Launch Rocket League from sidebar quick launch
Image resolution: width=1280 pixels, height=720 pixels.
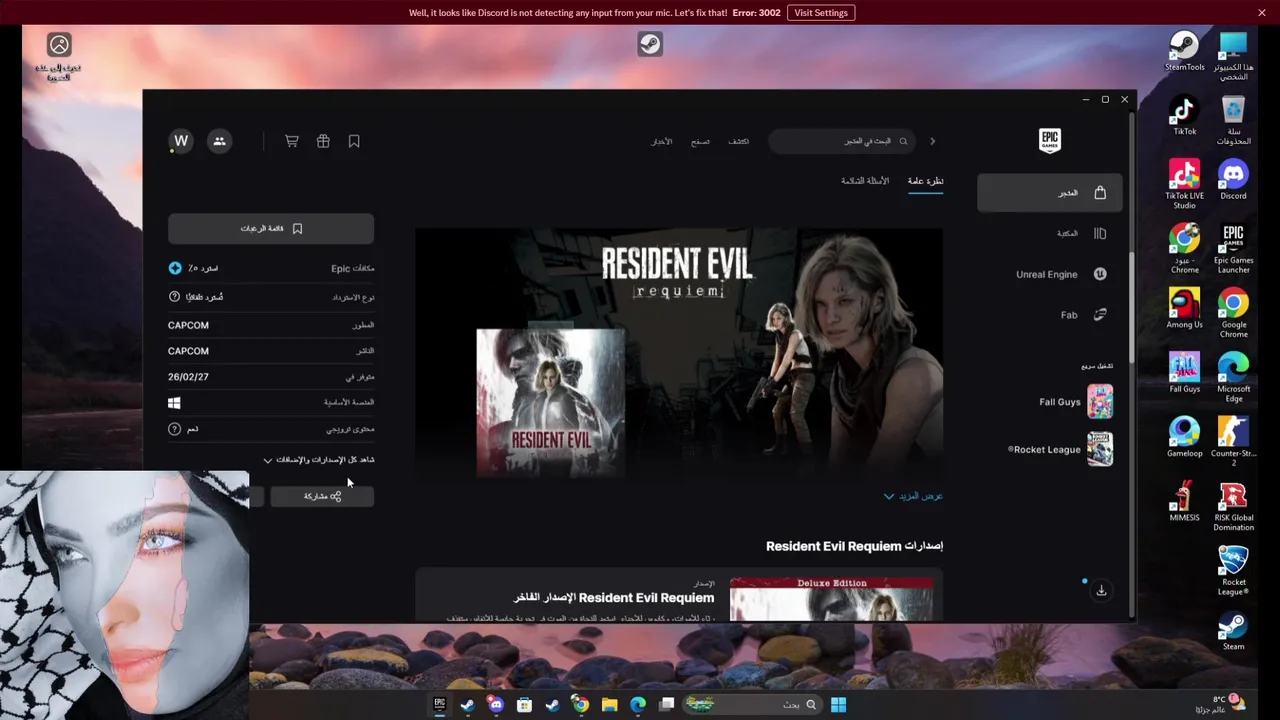(x=1060, y=450)
